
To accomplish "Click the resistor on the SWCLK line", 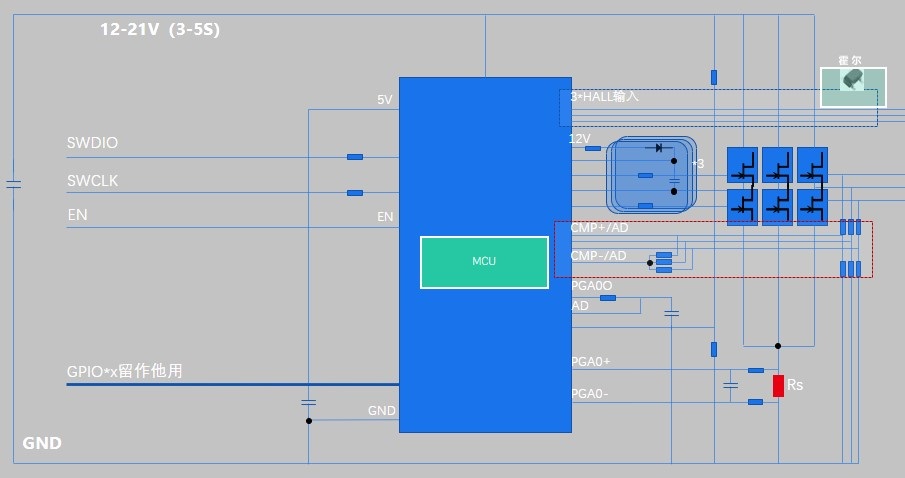I will pos(354,193).
